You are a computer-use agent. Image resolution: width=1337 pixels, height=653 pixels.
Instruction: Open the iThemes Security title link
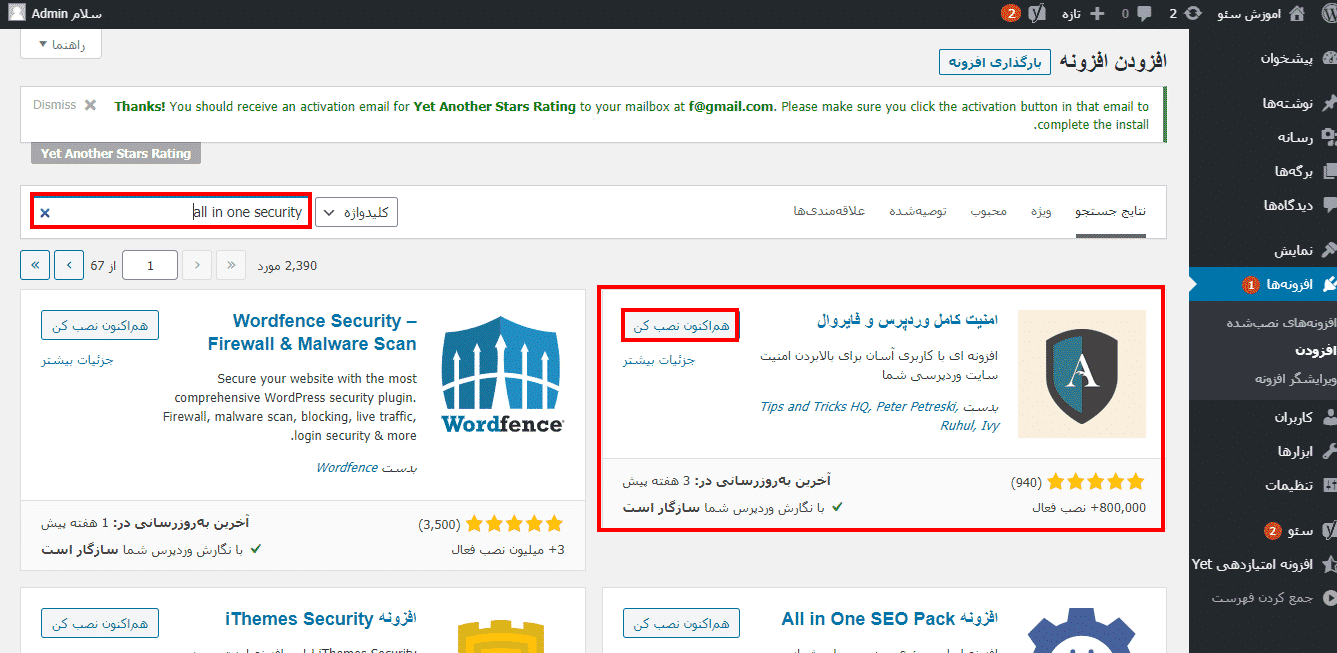(x=320, y=620)
